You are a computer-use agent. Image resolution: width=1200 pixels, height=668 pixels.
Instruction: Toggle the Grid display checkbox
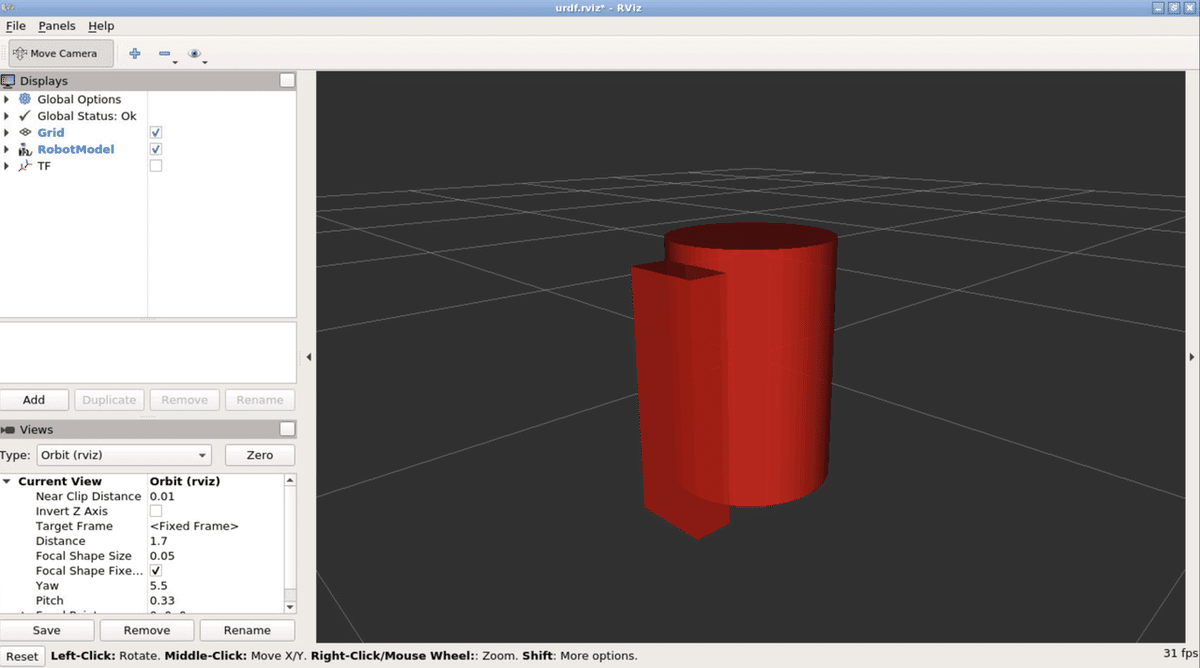(x=156, y=132)
